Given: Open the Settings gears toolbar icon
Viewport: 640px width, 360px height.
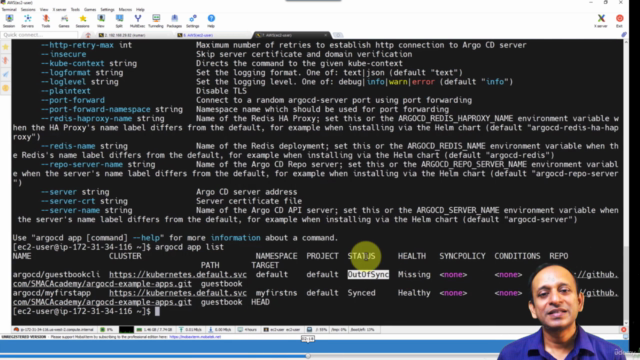Looking at the screenshot, I should point(193,21).
